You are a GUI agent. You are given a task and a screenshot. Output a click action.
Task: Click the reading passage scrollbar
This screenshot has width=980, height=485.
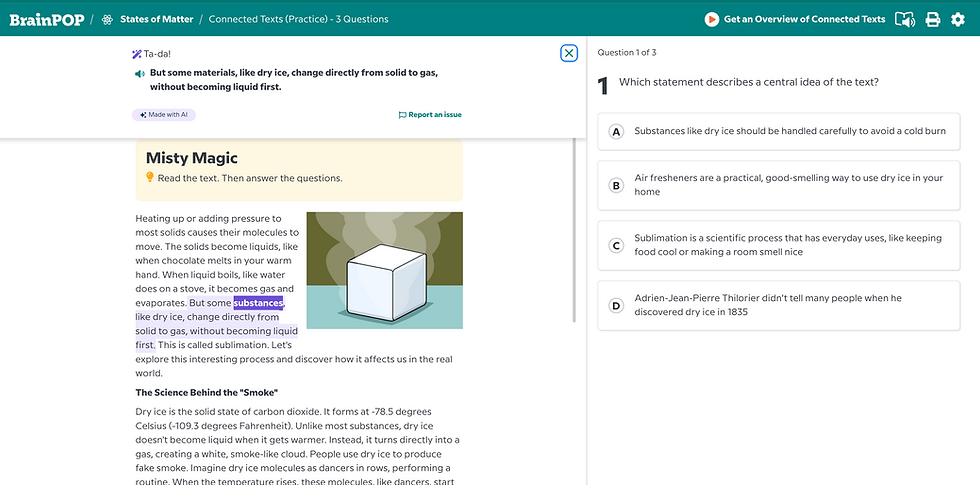pos(574,230)
